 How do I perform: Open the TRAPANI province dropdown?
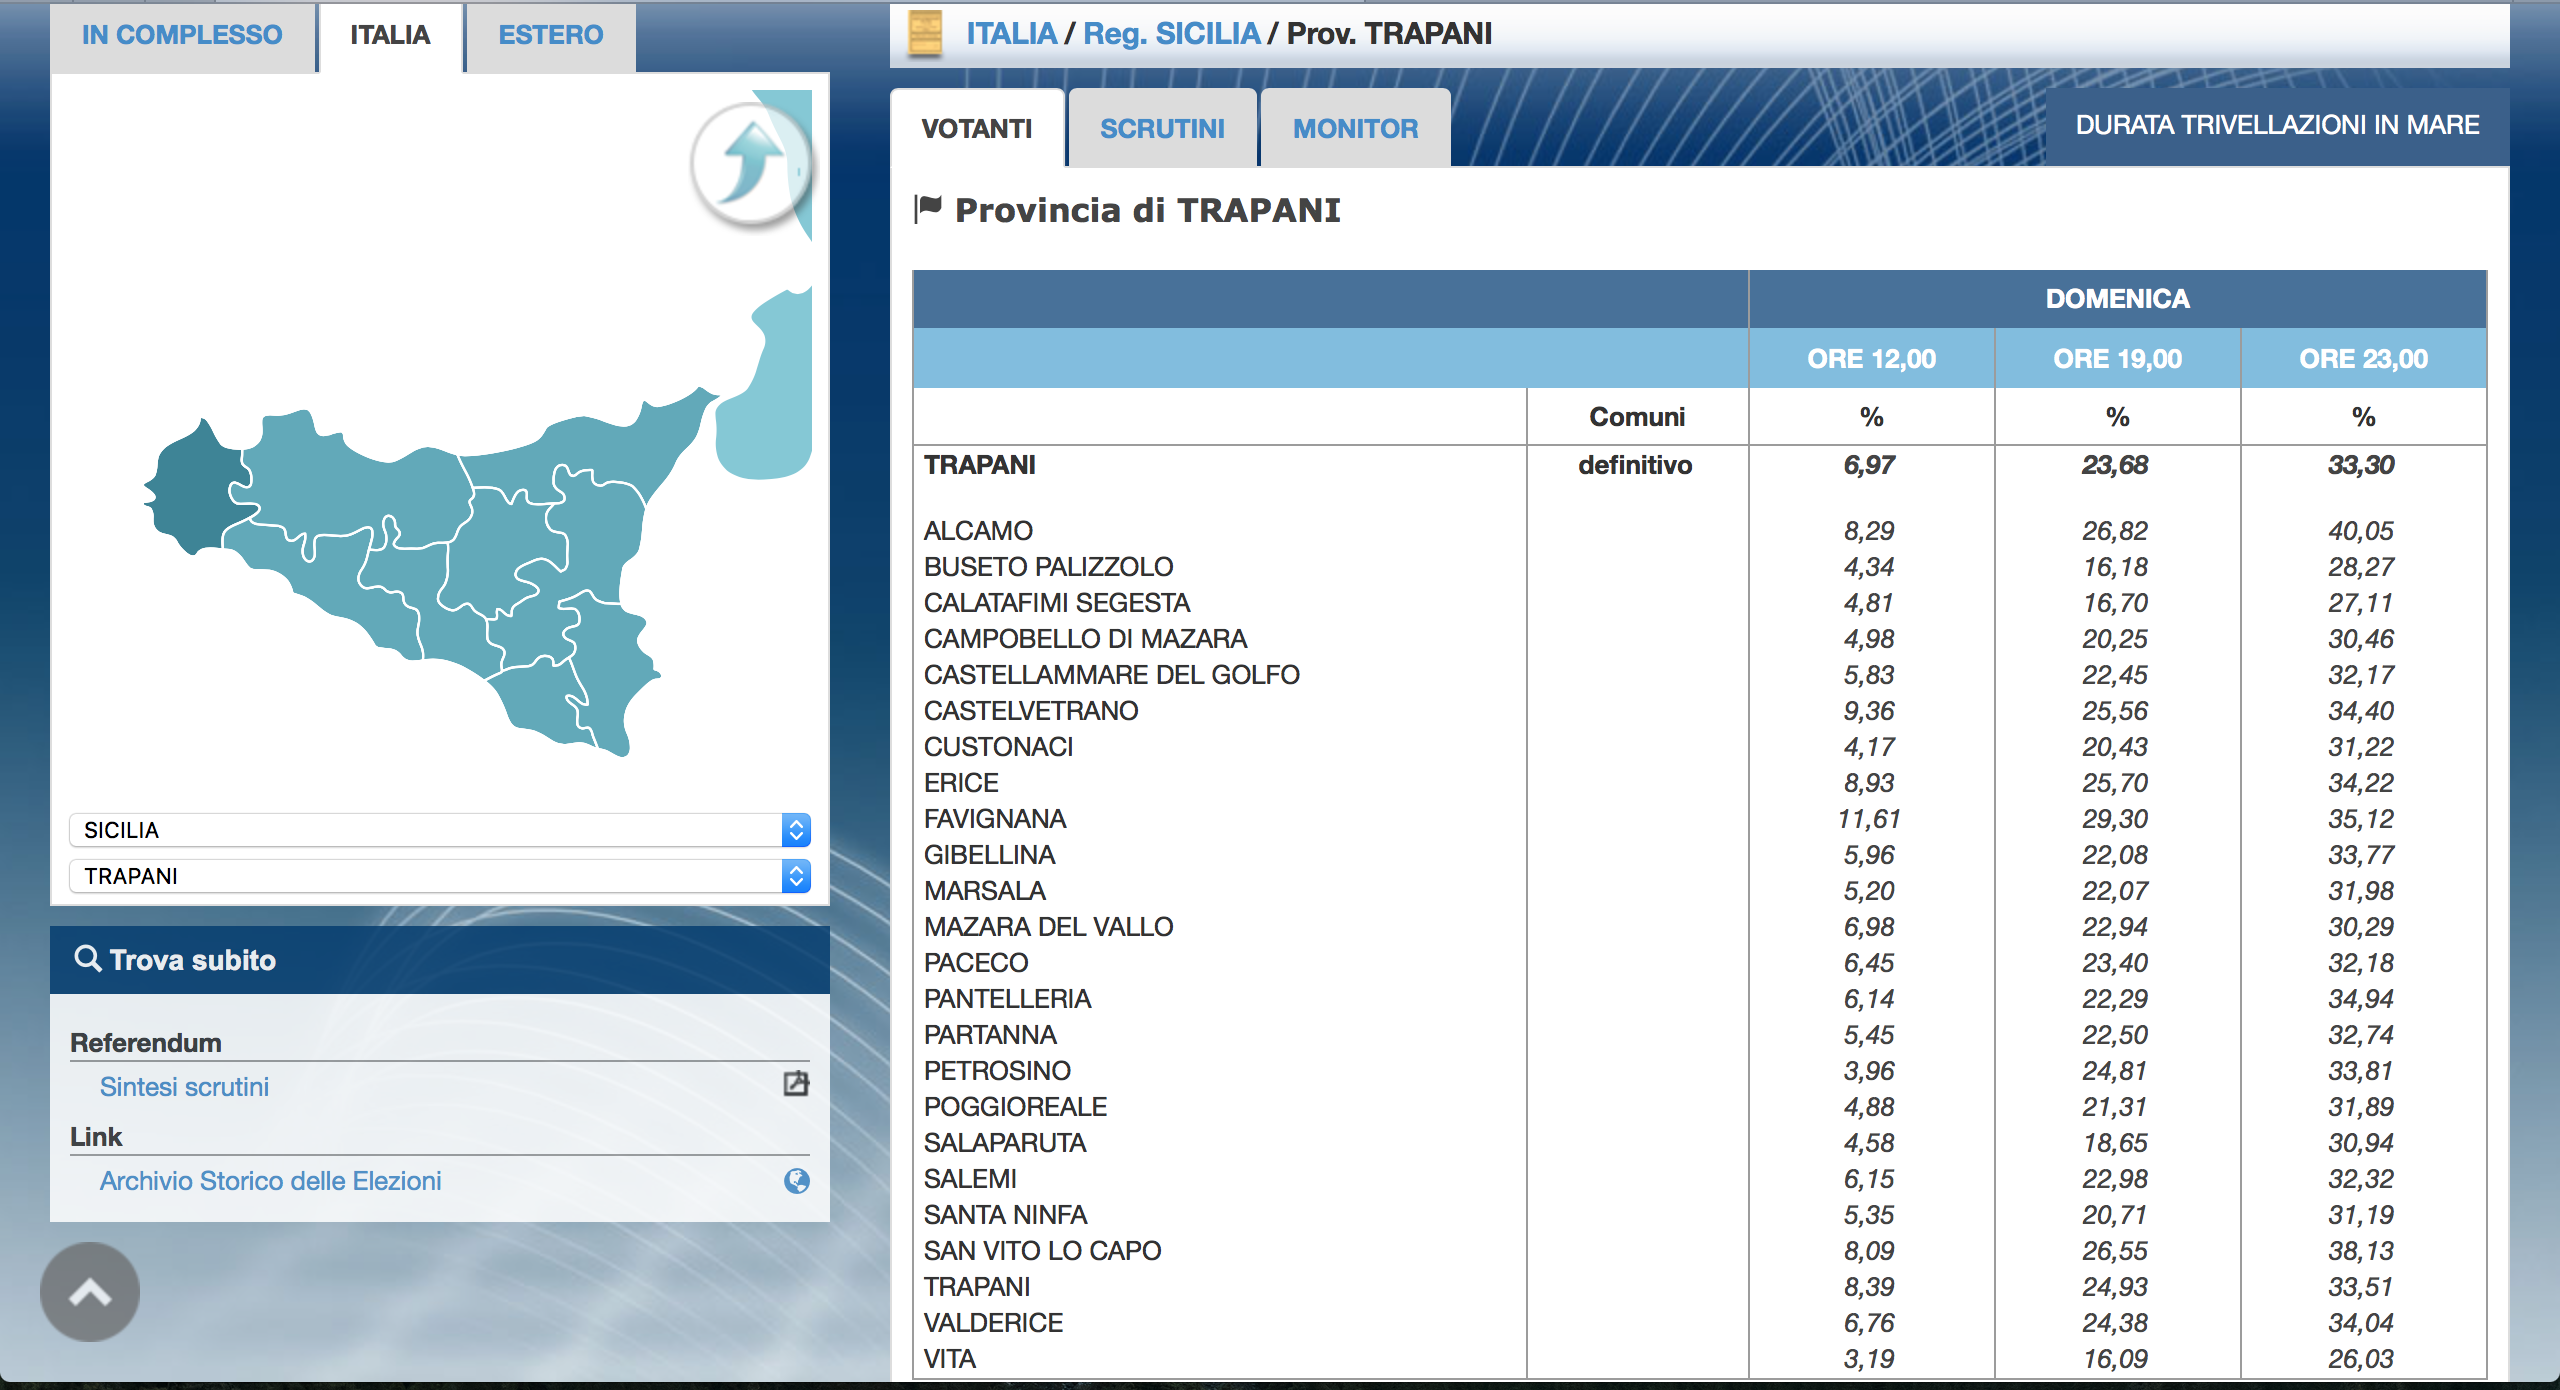[x=440, y=876]
